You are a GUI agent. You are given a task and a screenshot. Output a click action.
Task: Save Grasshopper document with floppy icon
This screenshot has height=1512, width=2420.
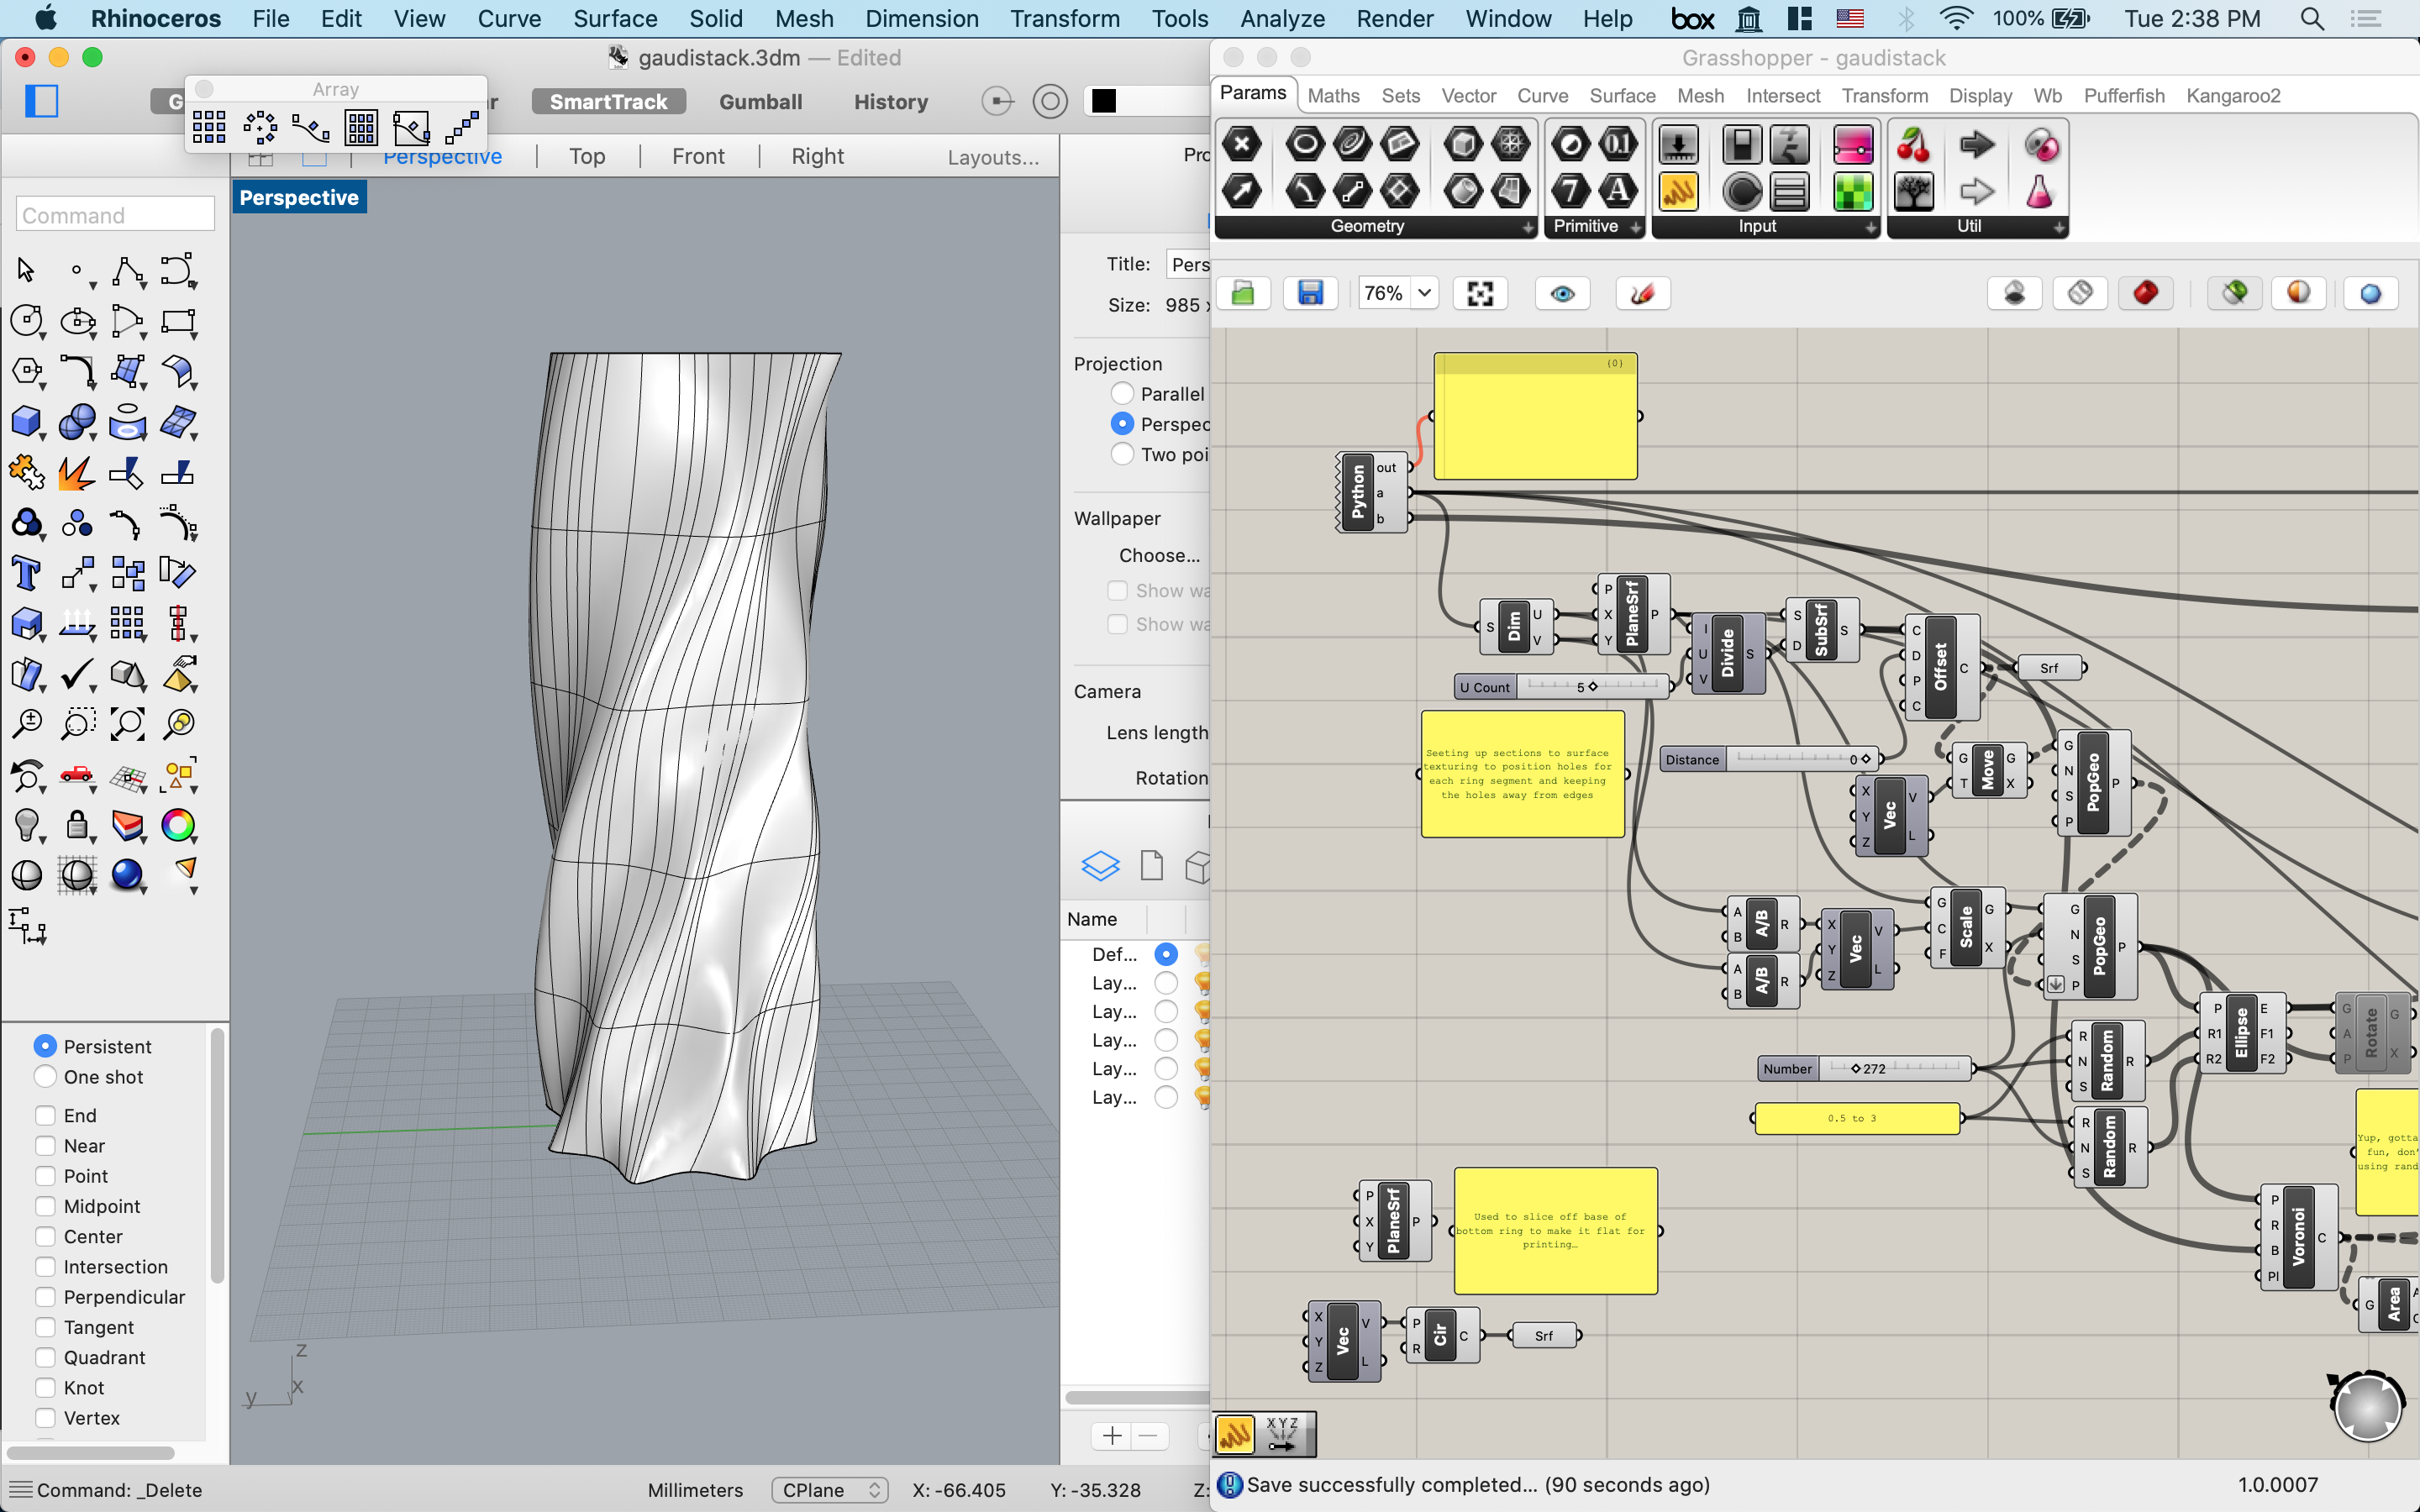pyautogui.click(x=1310, y=293)
